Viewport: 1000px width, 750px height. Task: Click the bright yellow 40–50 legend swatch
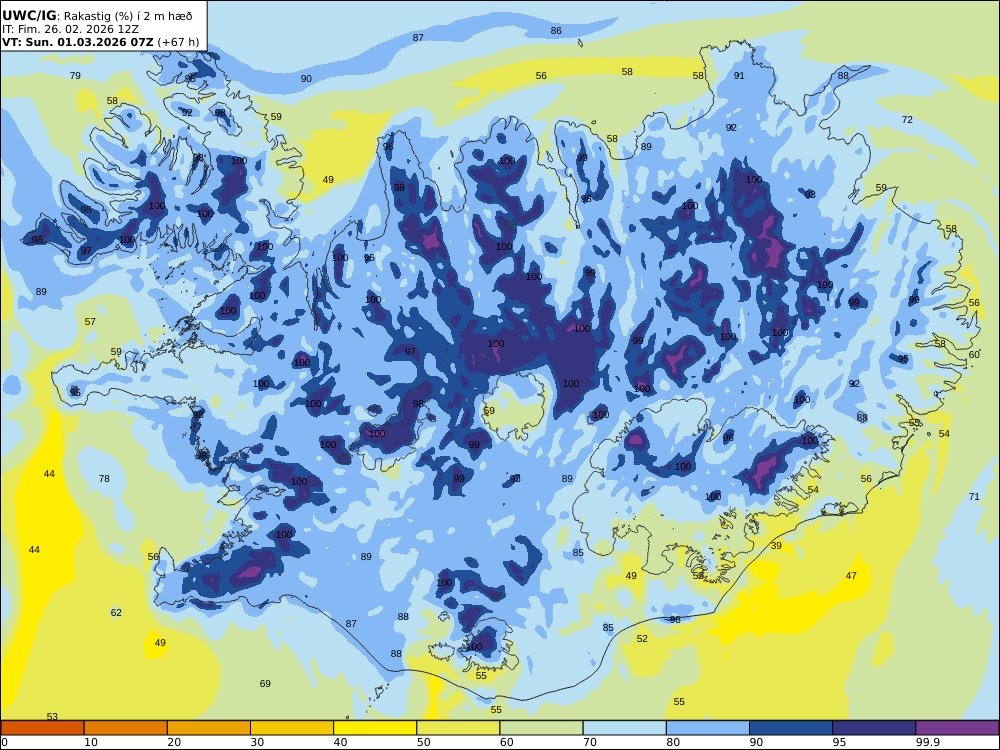coord(375,728)
